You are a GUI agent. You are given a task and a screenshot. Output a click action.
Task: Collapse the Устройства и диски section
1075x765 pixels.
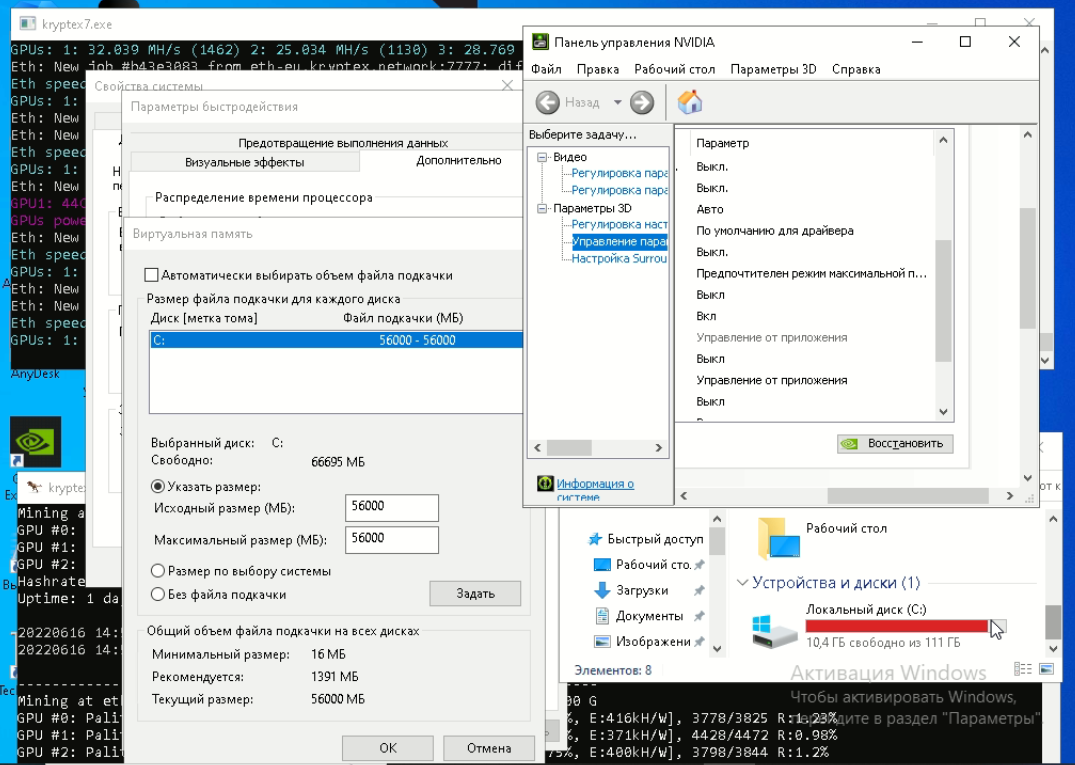click(742, 583)
